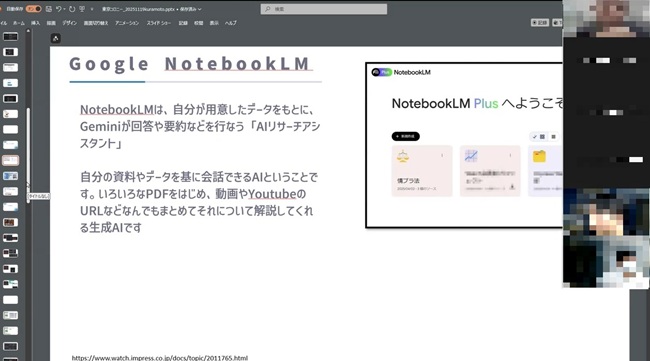
Task: Click the Save icon in quick access toolbar
Action: click(49, 9)
